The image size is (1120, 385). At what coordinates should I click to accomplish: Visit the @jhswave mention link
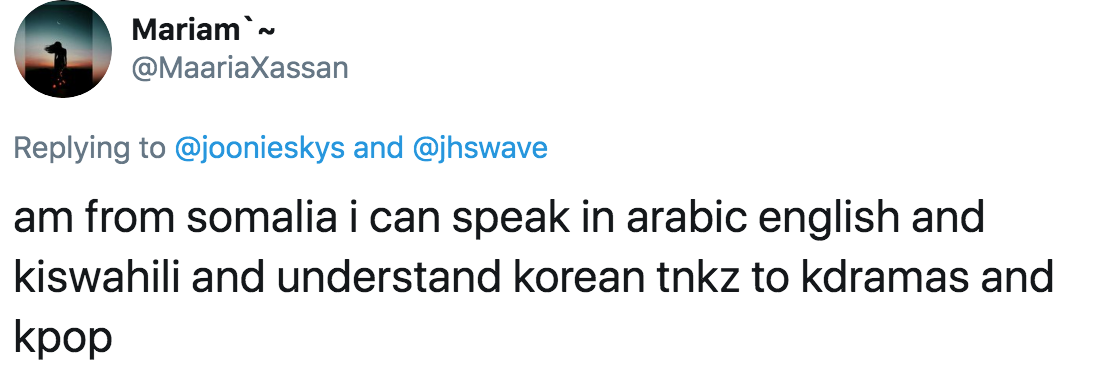(480, 149)
